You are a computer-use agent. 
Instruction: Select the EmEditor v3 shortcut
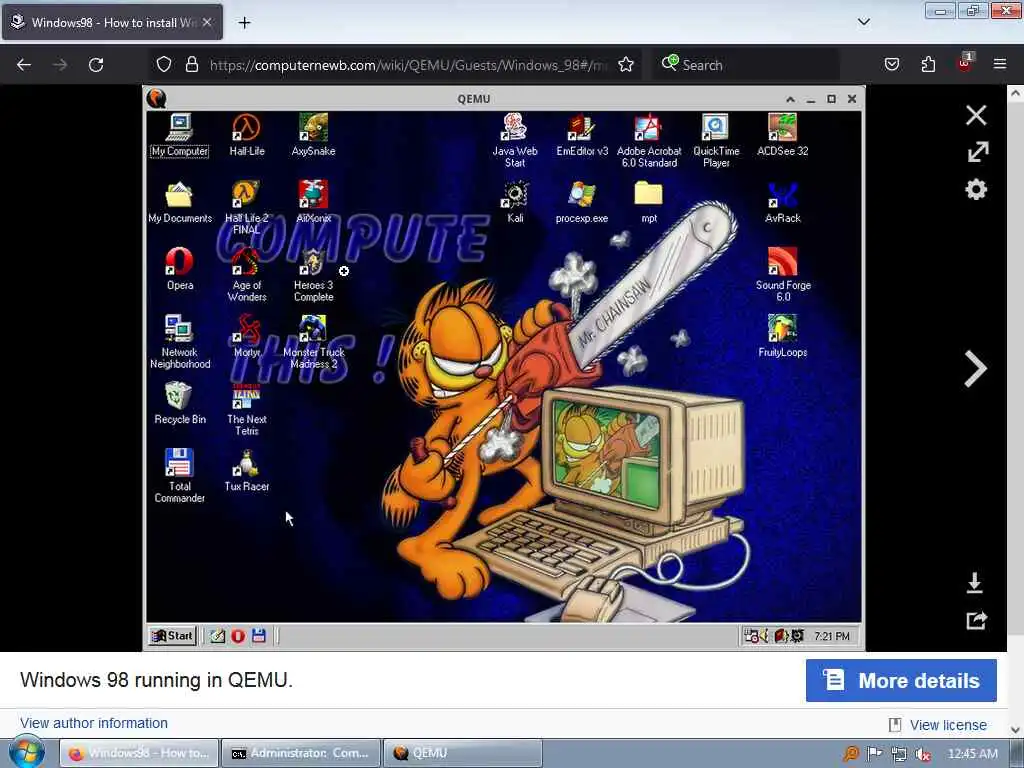click(x=582, y=135)
